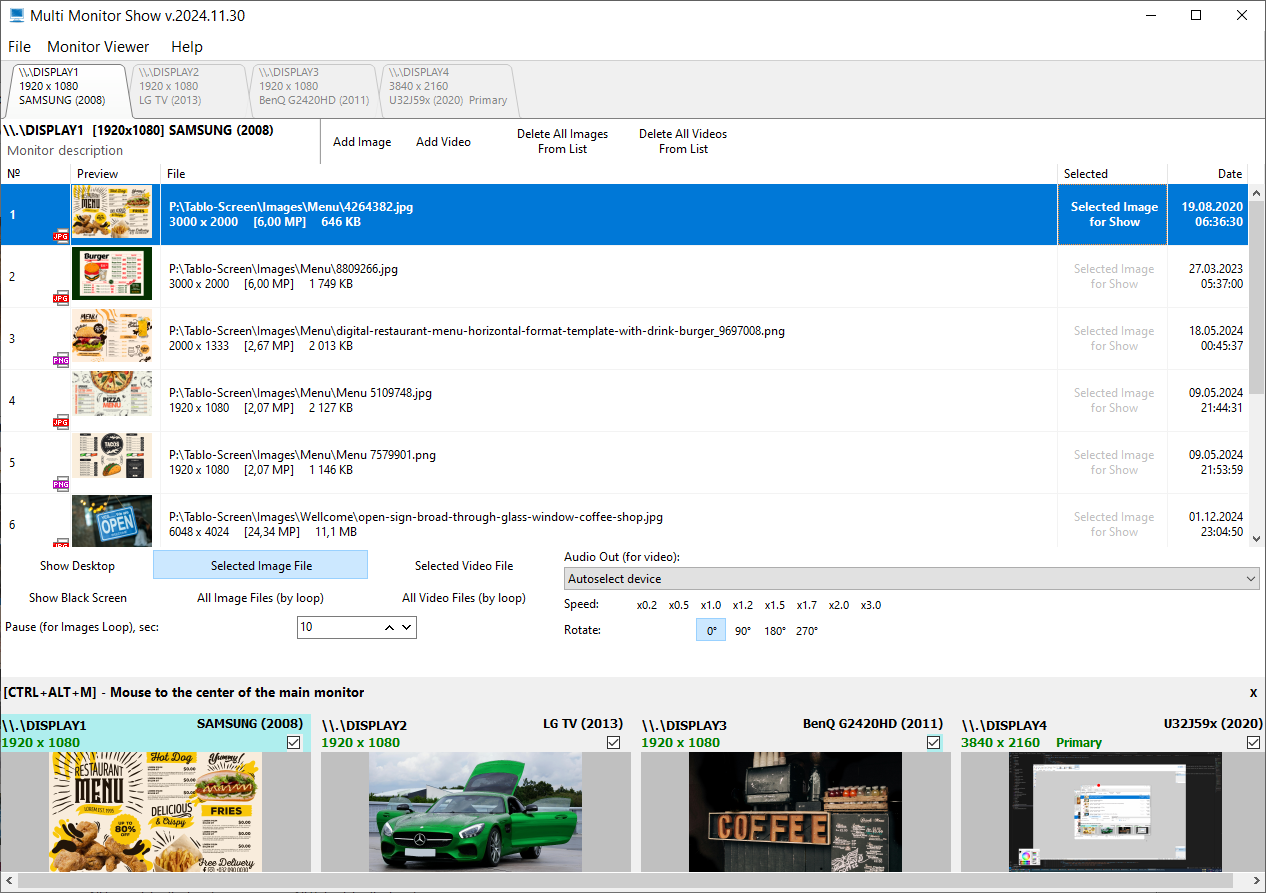1266x893 pixels.
Task: Toggle the U32J59x (2020) monitor checkbox
Action: coord(1253,742)
